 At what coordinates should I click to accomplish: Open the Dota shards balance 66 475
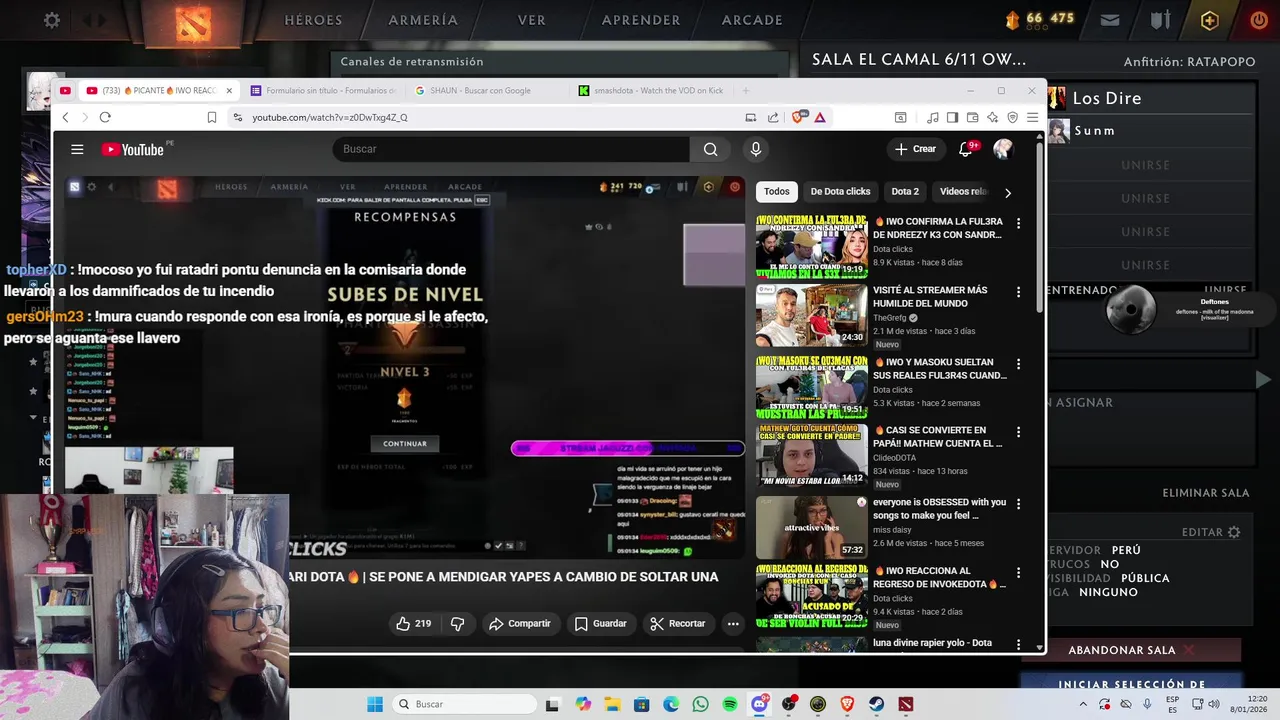[1040, 19]
